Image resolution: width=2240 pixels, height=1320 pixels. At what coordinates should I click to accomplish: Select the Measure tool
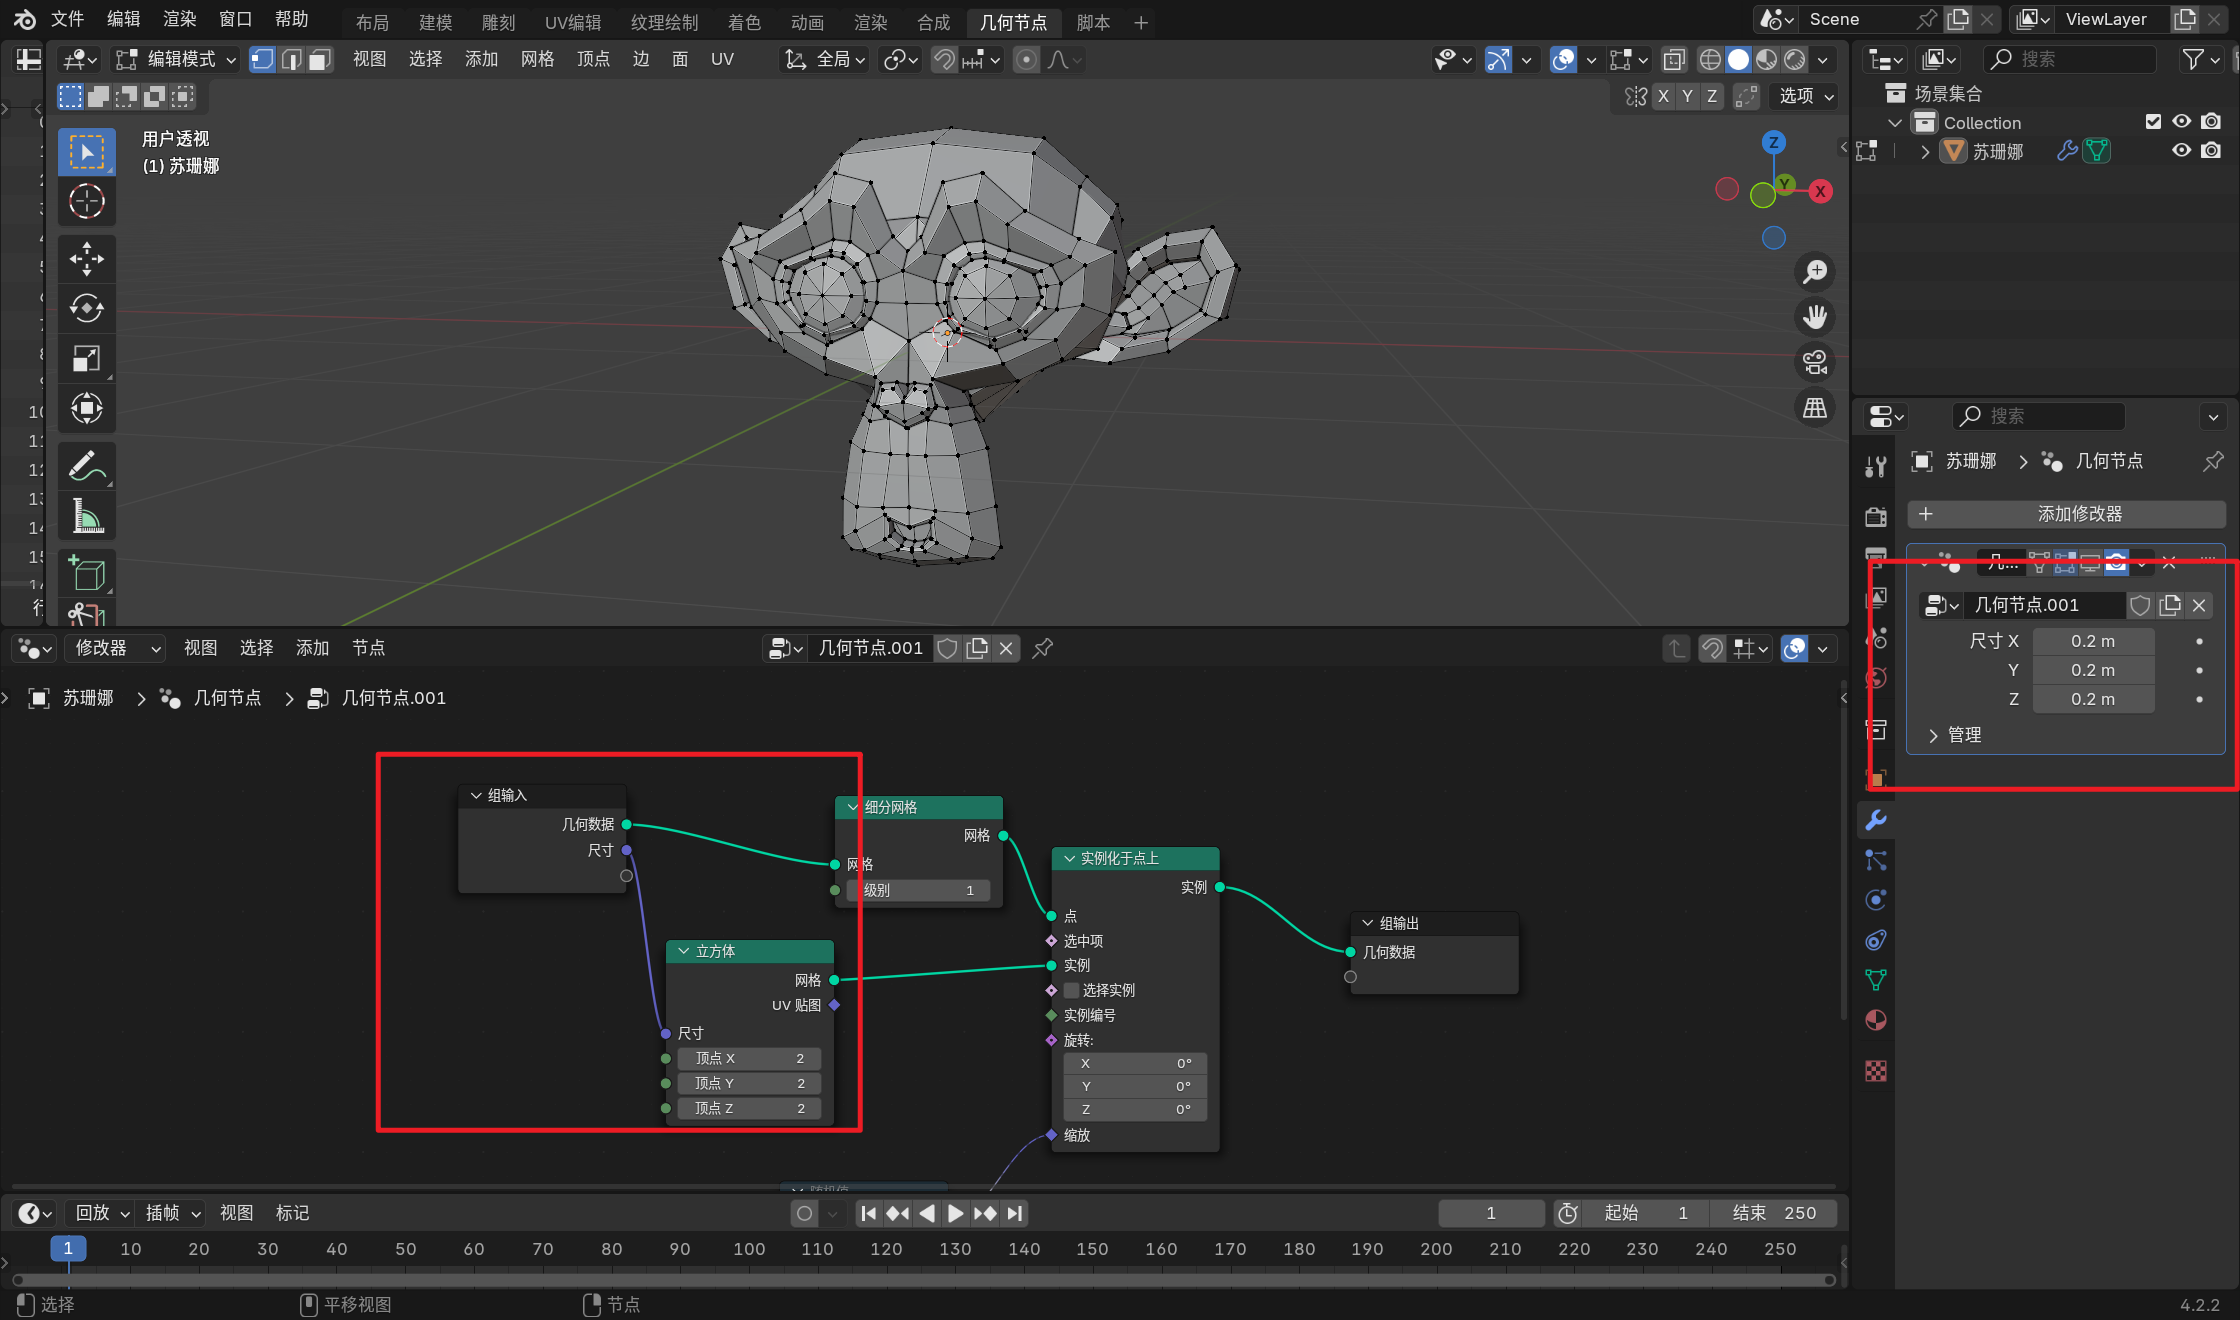click(x=87, y=516)
